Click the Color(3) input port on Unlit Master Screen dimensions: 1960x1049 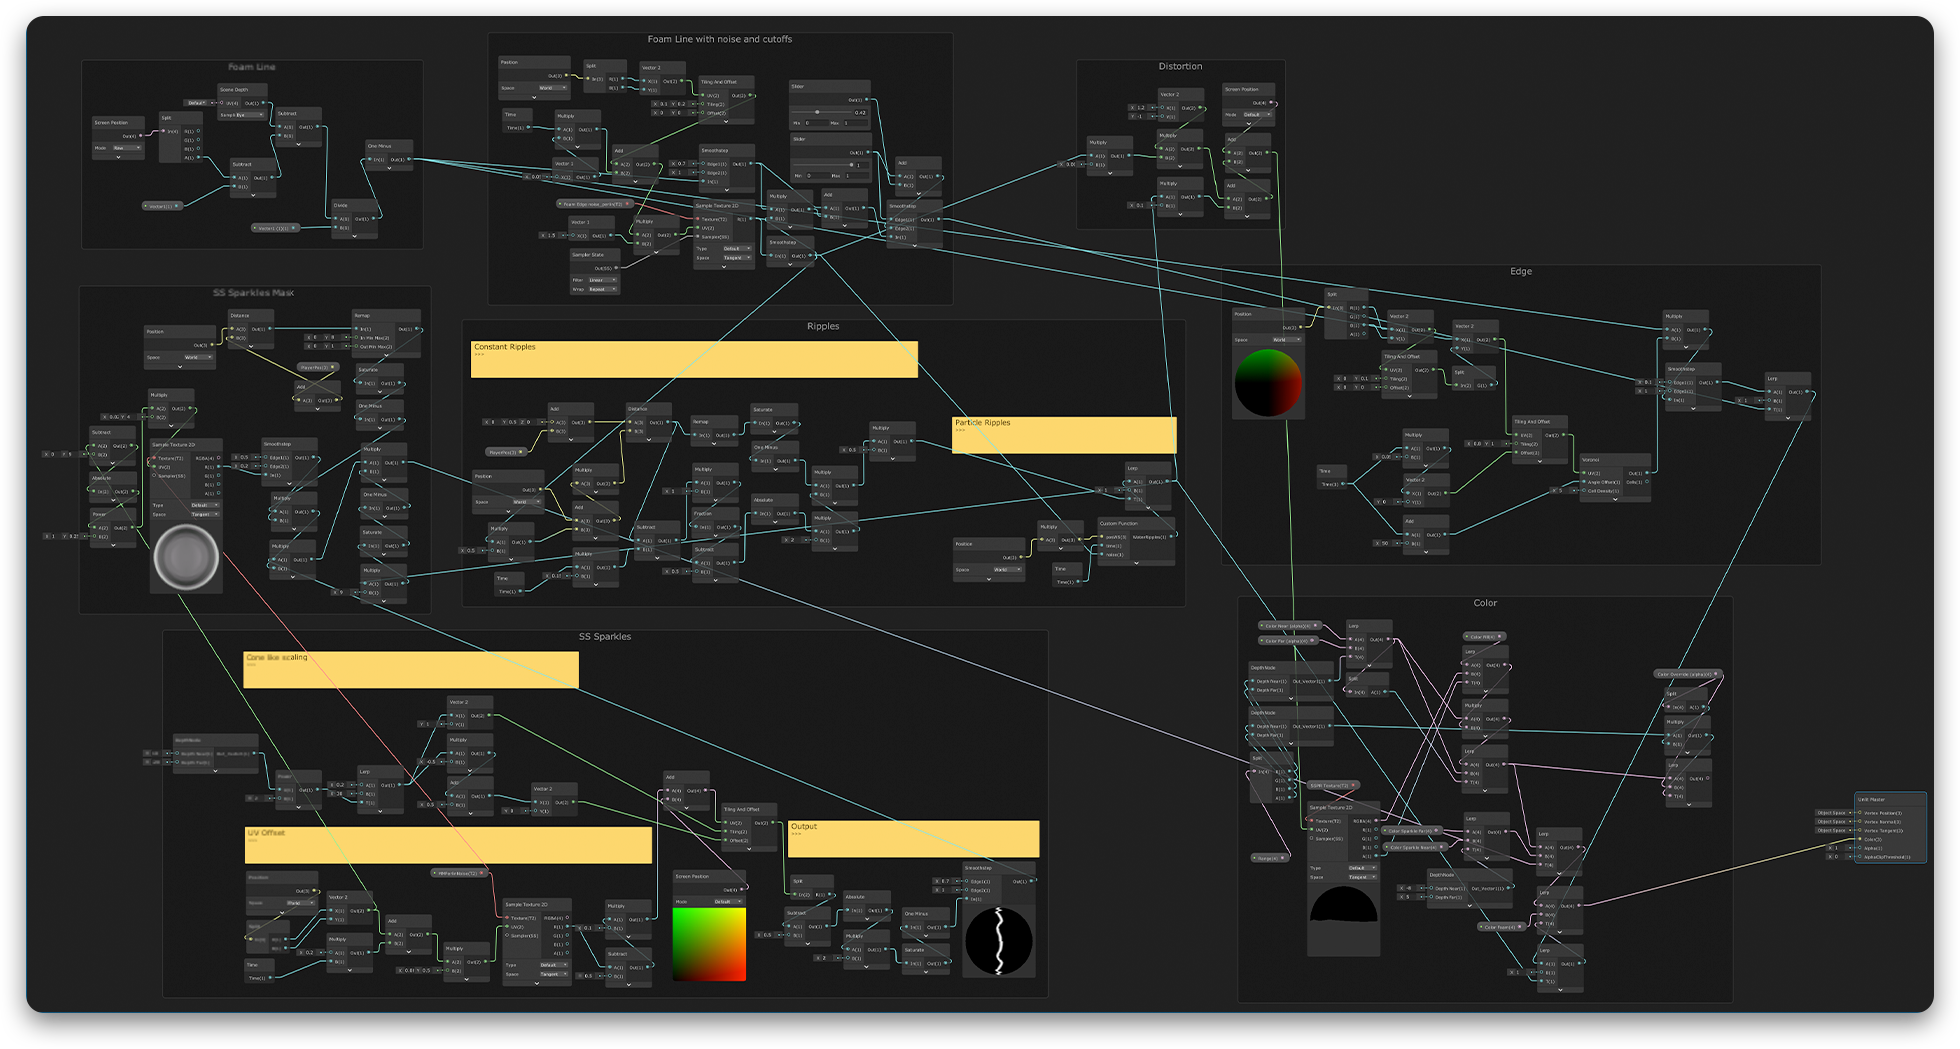coord(1860,839)
